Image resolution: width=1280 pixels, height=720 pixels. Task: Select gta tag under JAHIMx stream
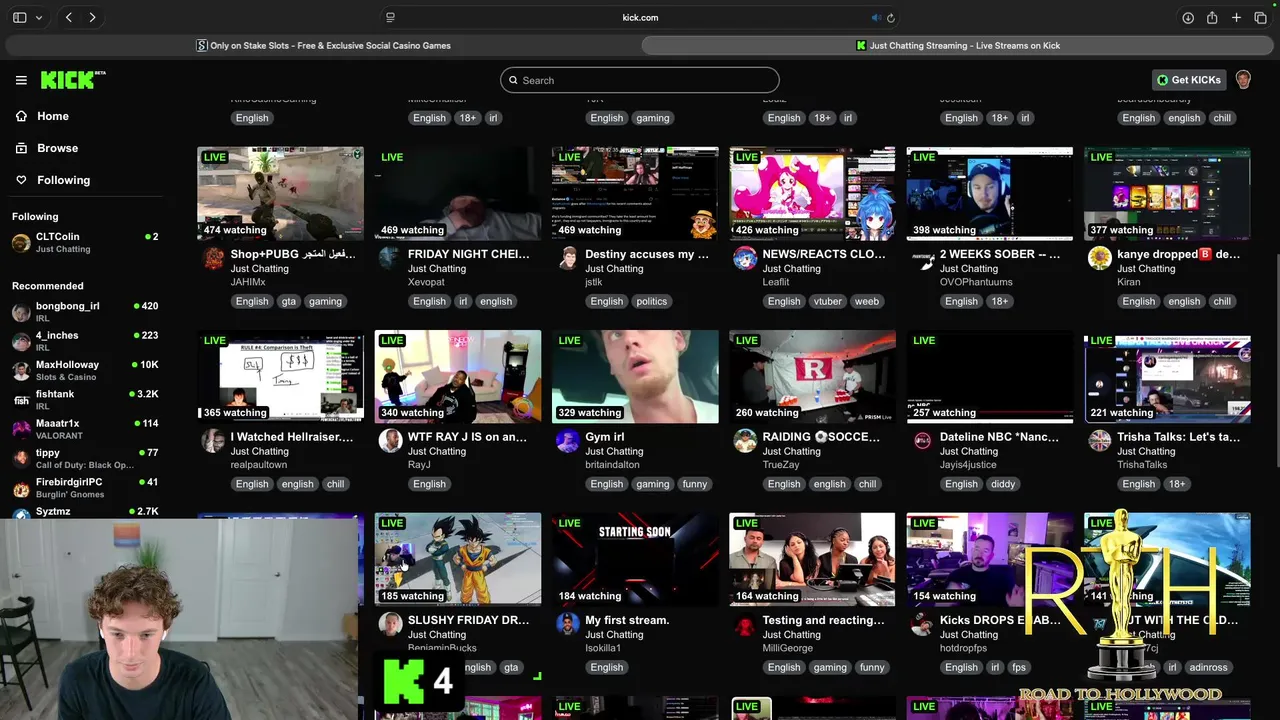[289, 301]
